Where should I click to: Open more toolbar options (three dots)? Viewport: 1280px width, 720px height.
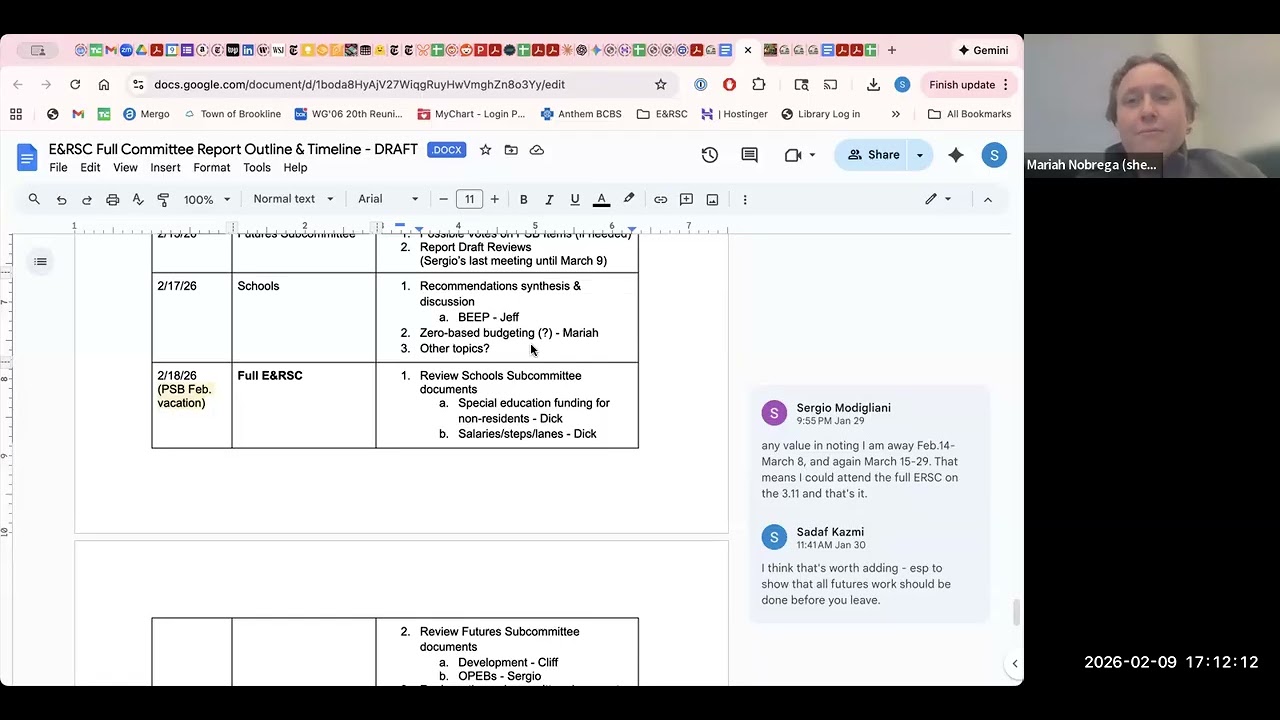coord(745,199)
